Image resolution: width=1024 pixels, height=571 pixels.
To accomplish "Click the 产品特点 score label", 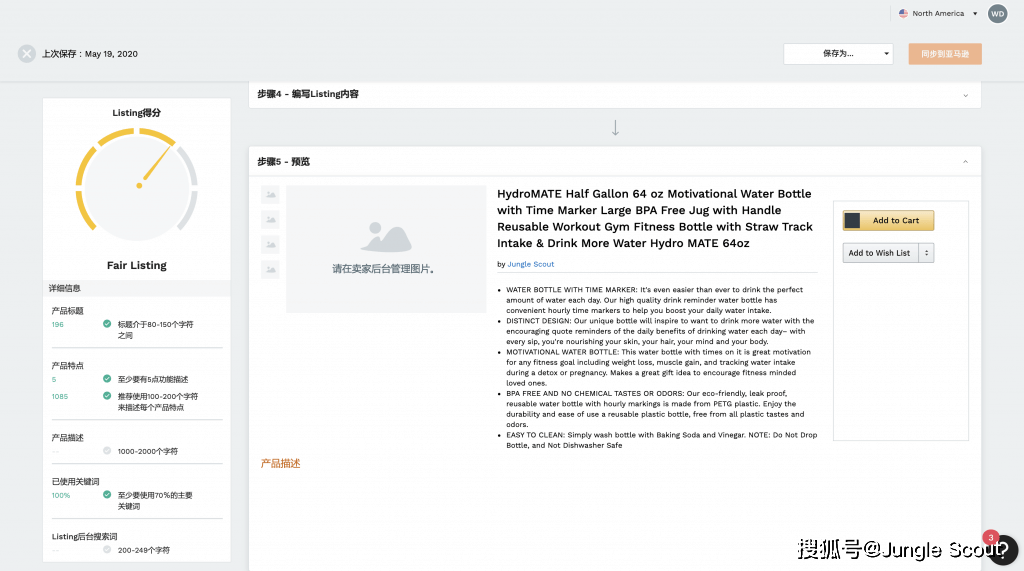I will [67, 366].
